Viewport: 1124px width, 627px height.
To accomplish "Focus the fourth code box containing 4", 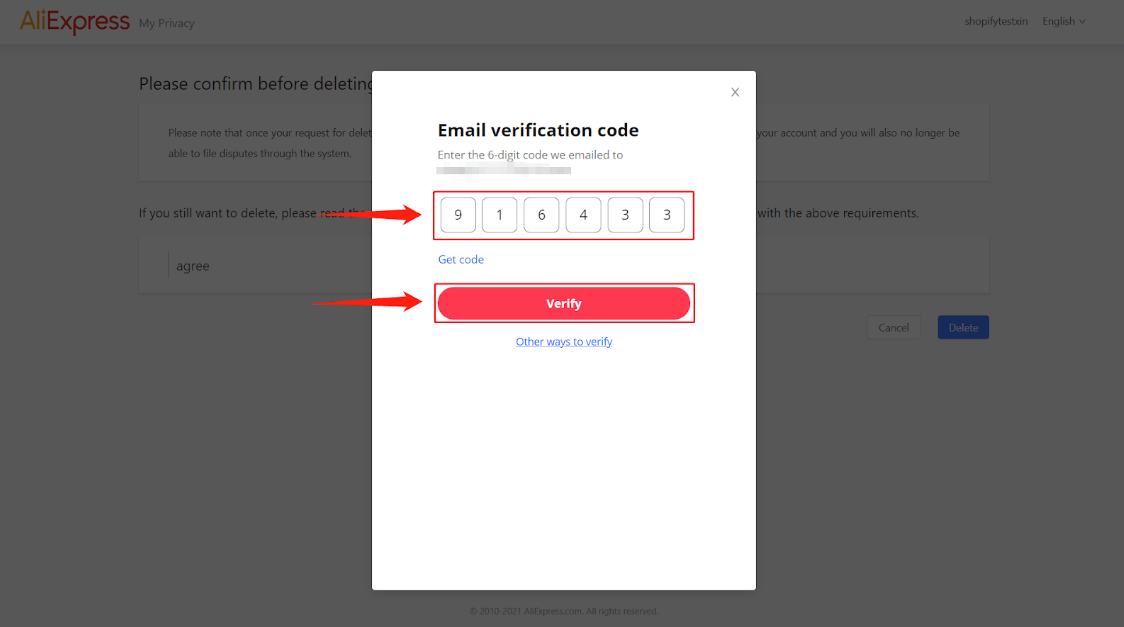I will tap(583, 215).
